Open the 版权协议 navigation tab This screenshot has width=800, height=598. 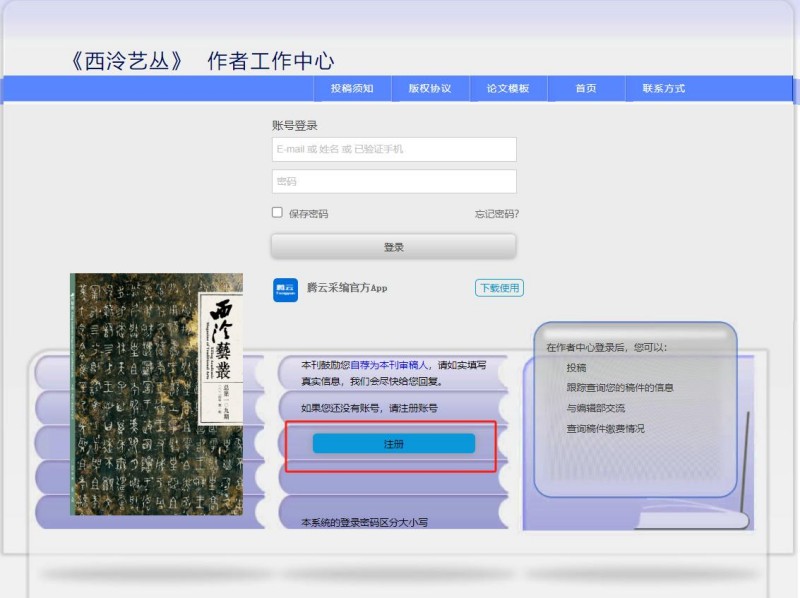(430, 88)
